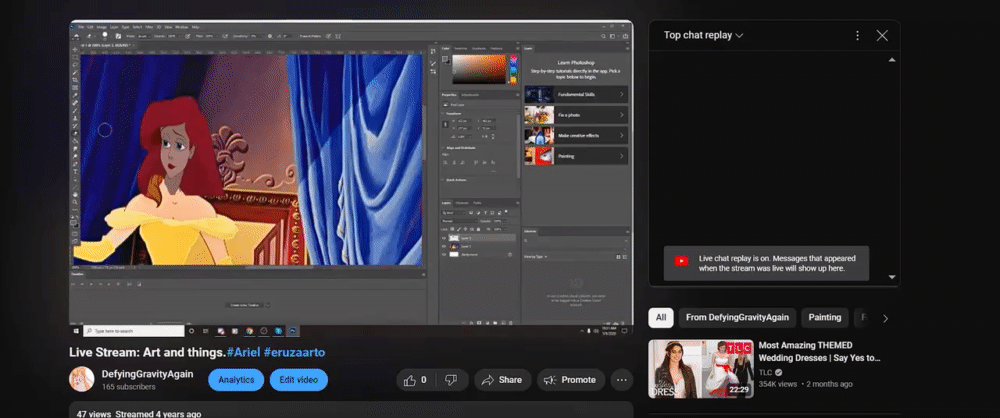The image size is (1000, 418).
Task: Open the #eruzaarto hashtag link
Action: click(x=294, y=352)
